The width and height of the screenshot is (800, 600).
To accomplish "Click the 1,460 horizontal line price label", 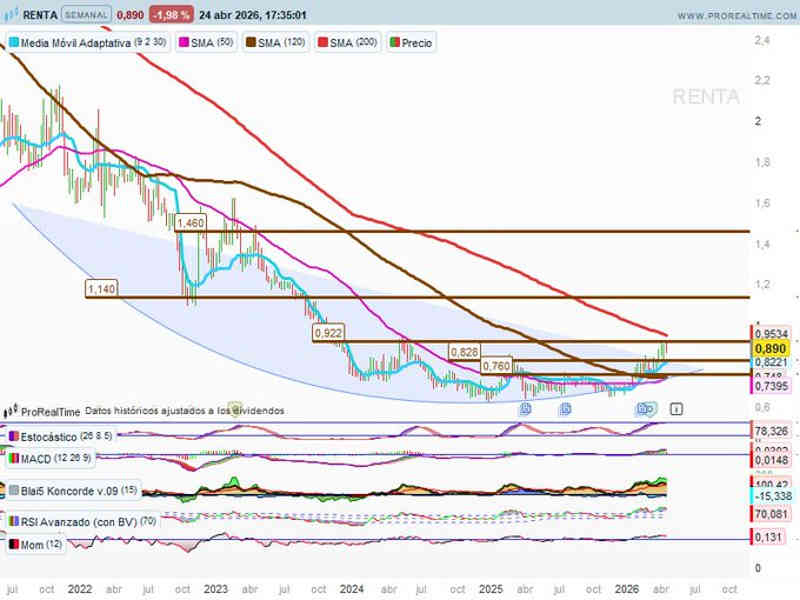I will tap(190, 223).
